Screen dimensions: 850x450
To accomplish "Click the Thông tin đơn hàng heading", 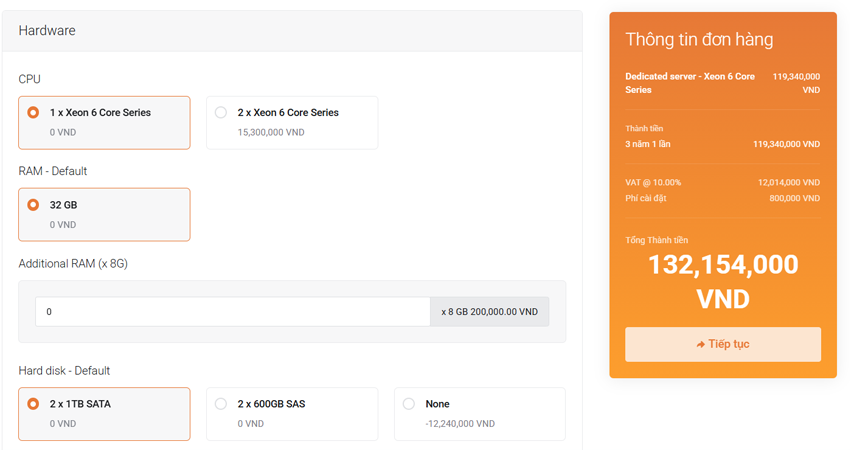I will [698, 40].
